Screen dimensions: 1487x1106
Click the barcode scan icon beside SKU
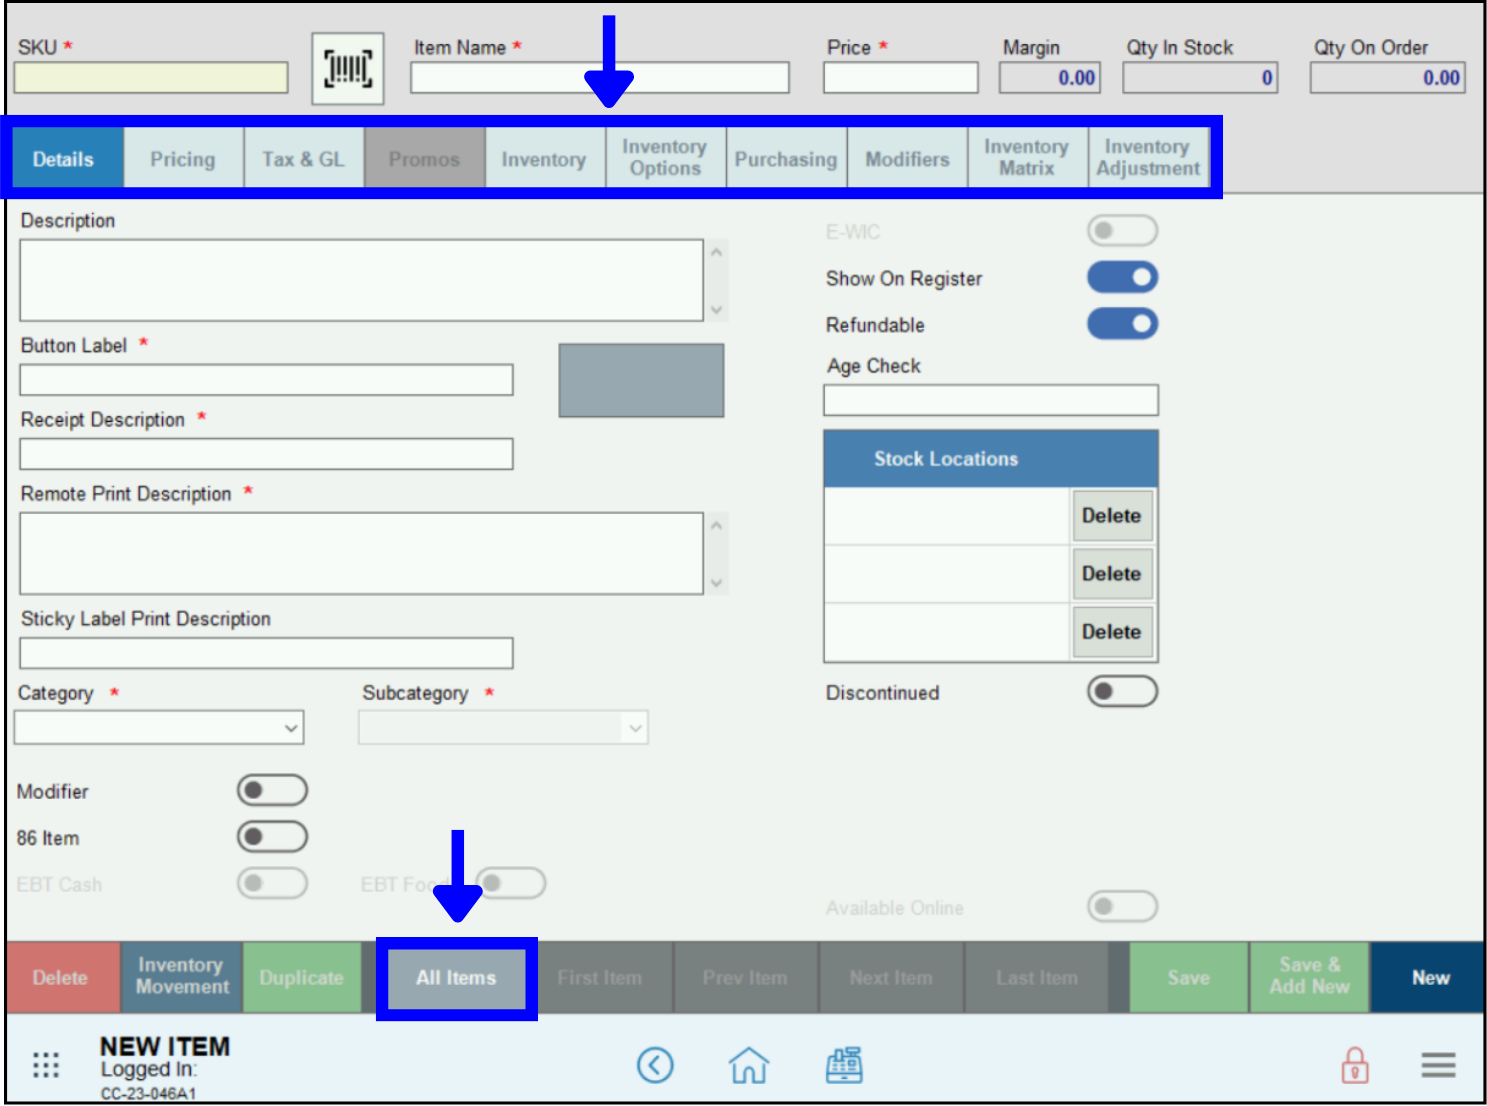[x=348, y=69]
